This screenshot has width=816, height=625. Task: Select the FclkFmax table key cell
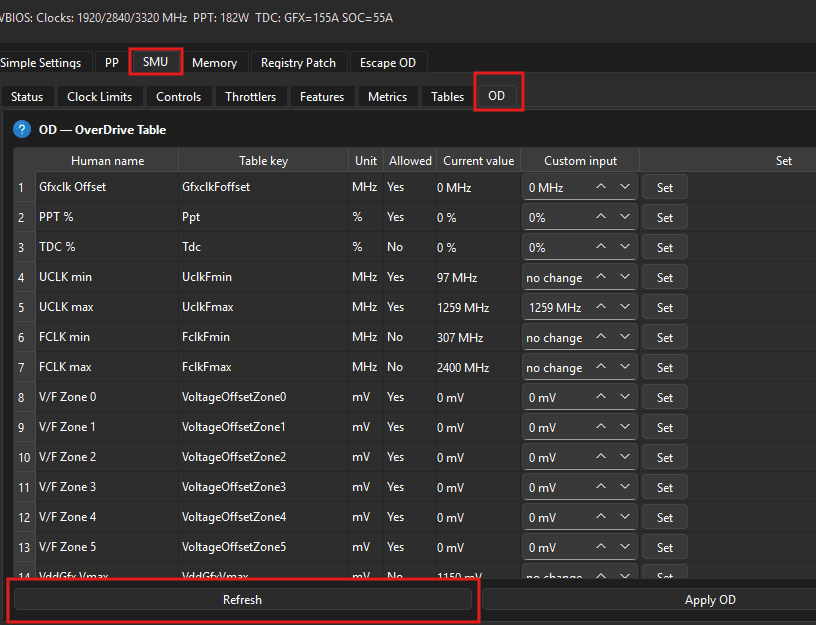[263, 367]
